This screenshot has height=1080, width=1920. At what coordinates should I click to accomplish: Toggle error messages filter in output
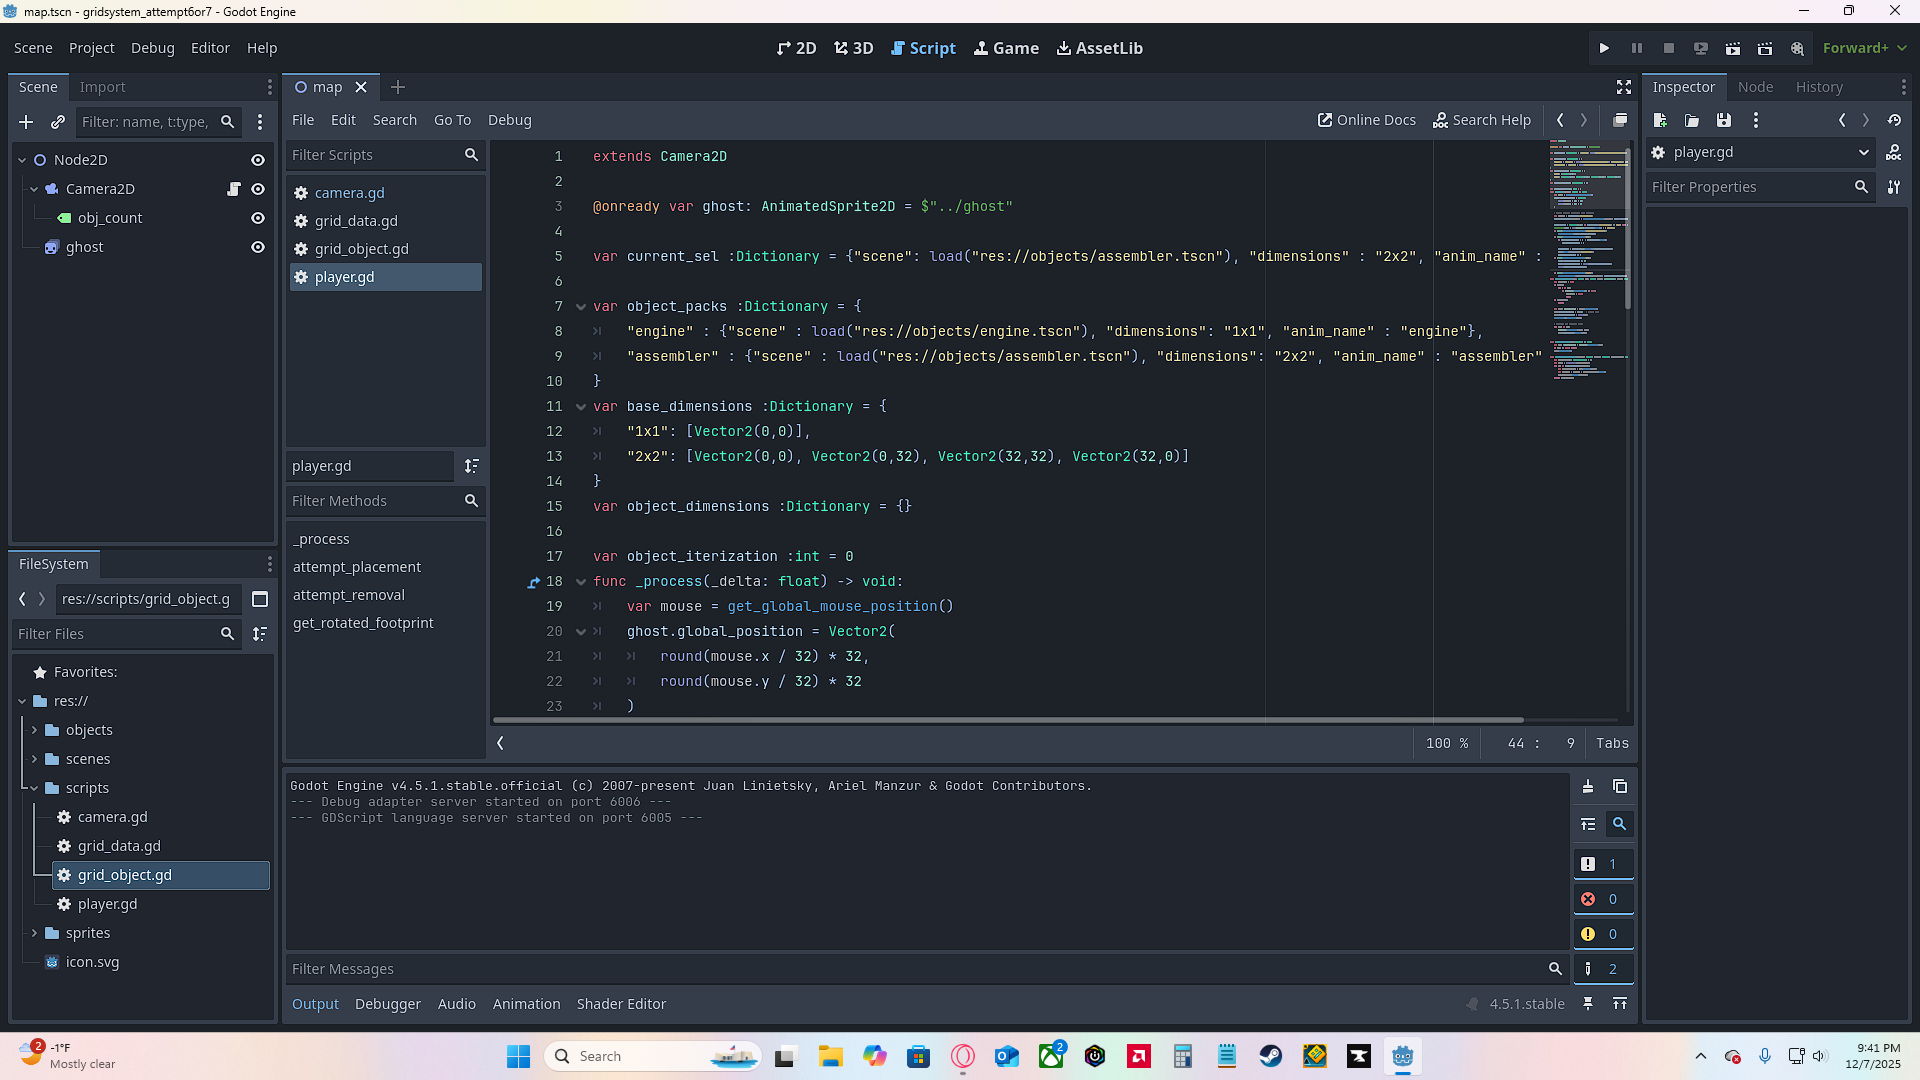[1602, 899]
